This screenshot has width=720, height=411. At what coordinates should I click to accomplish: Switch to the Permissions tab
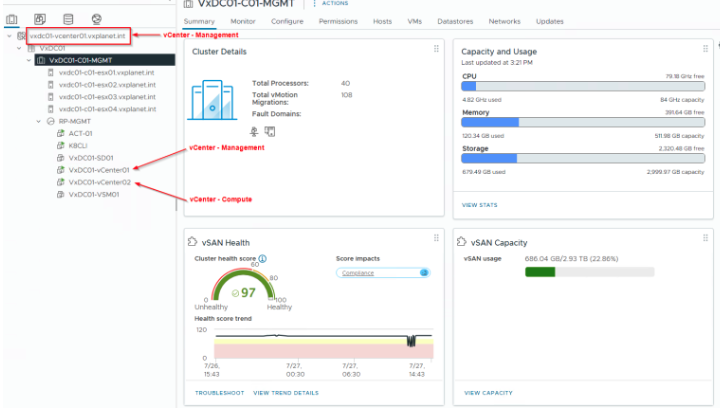[x=338, y=22]
